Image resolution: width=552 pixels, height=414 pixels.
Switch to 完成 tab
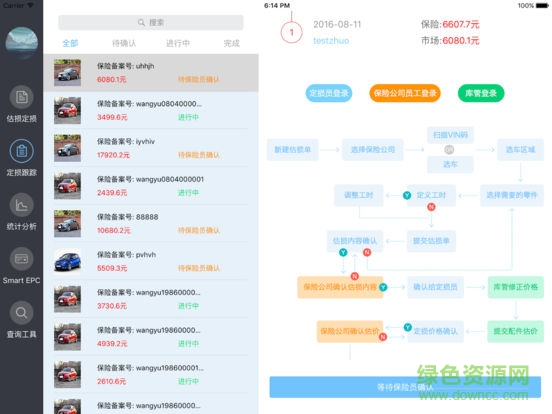pyautogui.click(x=232, y=43)
